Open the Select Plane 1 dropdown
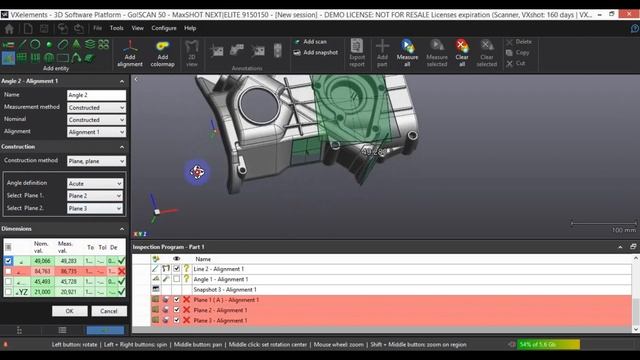Screen dimensions: 640x360 click(95, 196)
